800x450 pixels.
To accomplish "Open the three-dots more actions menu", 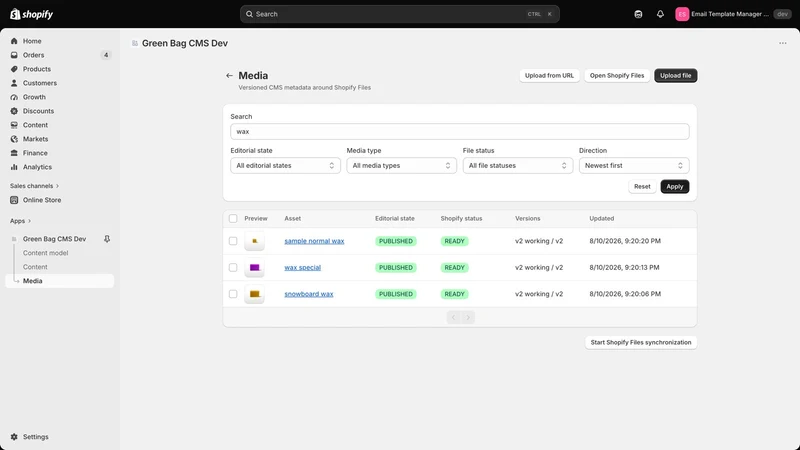I will (783, 43).
